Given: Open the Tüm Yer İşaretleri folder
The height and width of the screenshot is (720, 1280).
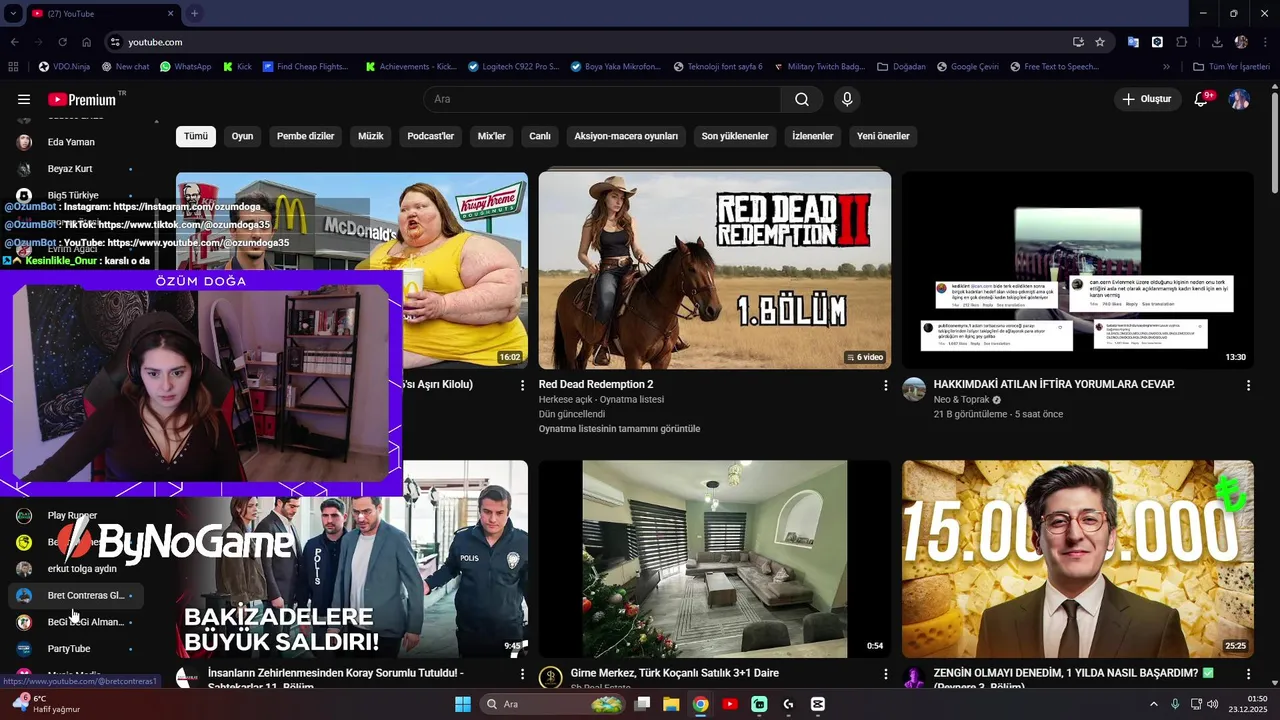Looking at the screenshot, I should click(x=1231, y=67).
